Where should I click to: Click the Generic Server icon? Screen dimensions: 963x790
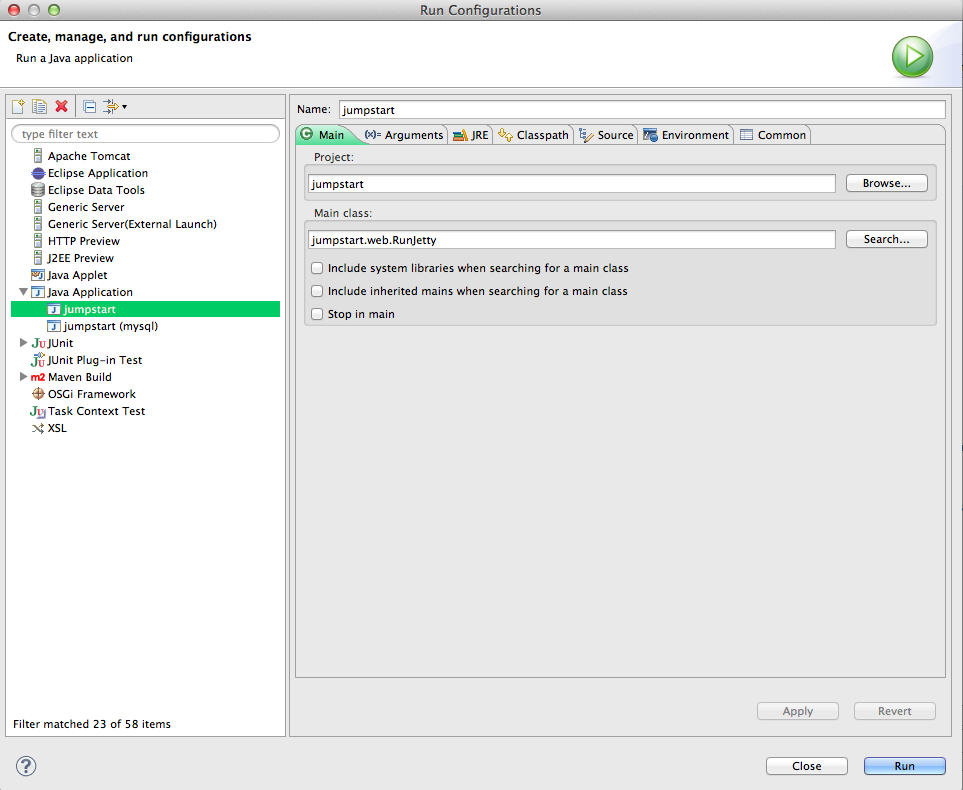coord(38,207)
